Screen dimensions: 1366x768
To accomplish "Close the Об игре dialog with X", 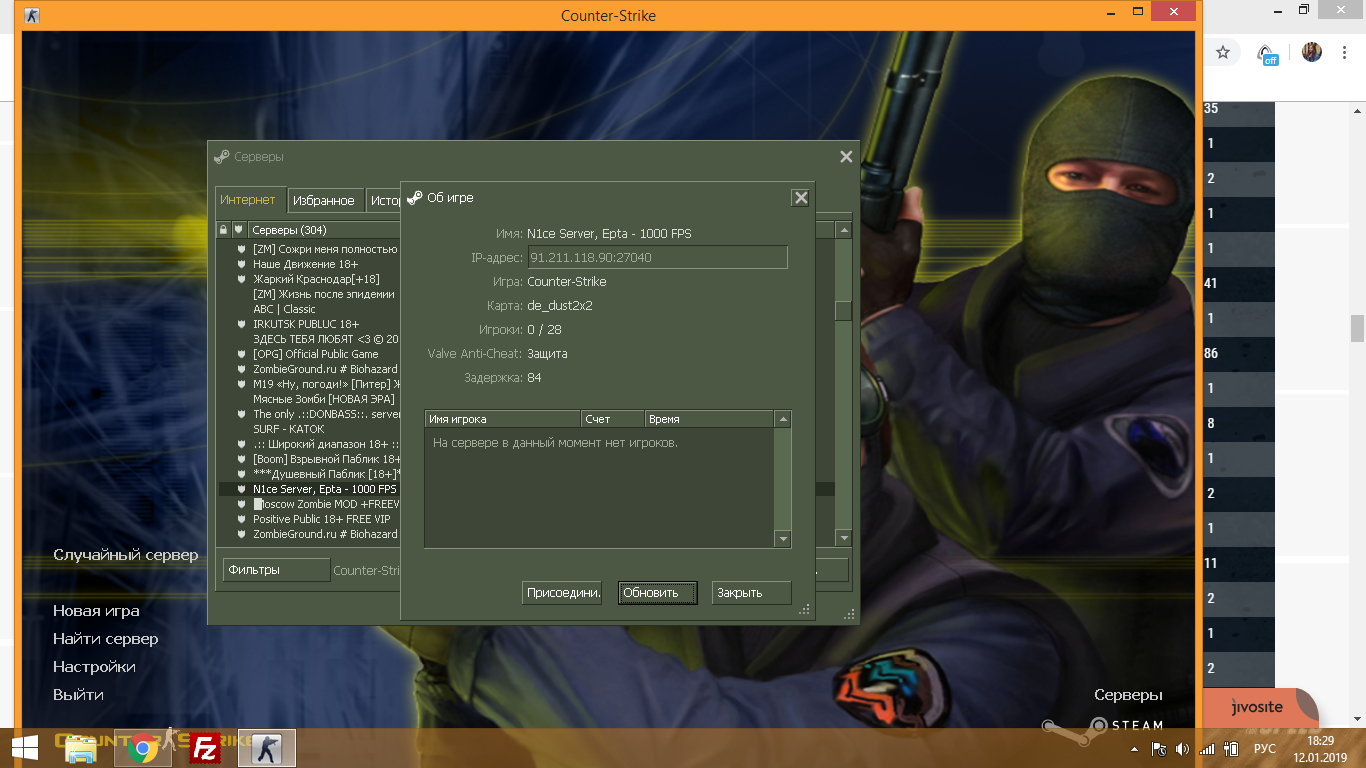I will tap(800, 198).
